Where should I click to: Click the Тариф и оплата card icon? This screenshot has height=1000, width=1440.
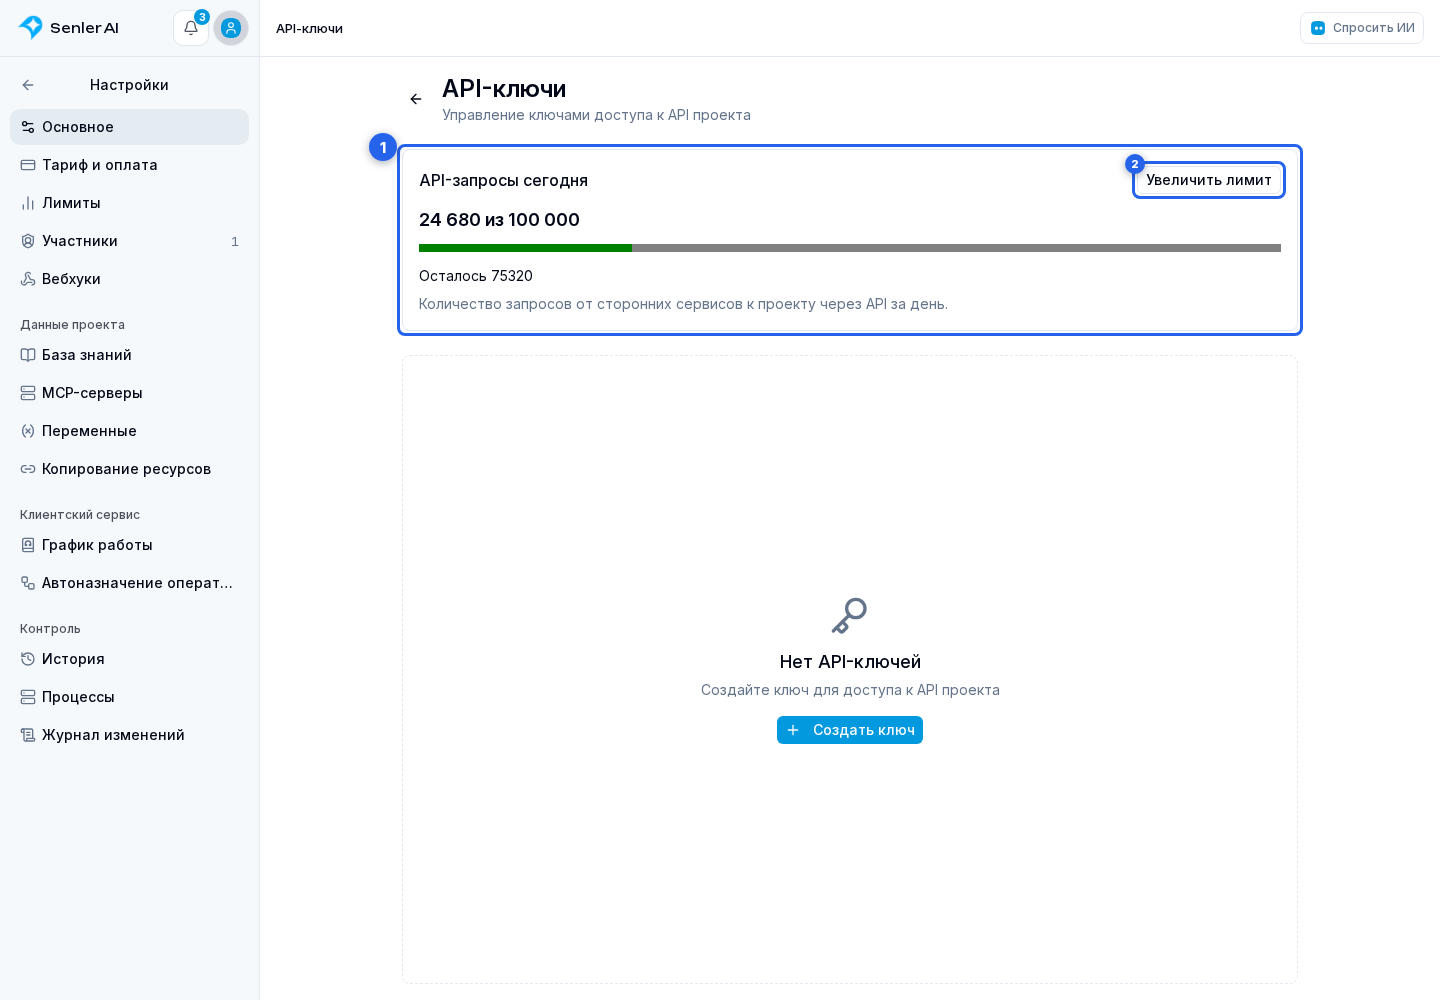pos(28,165)
